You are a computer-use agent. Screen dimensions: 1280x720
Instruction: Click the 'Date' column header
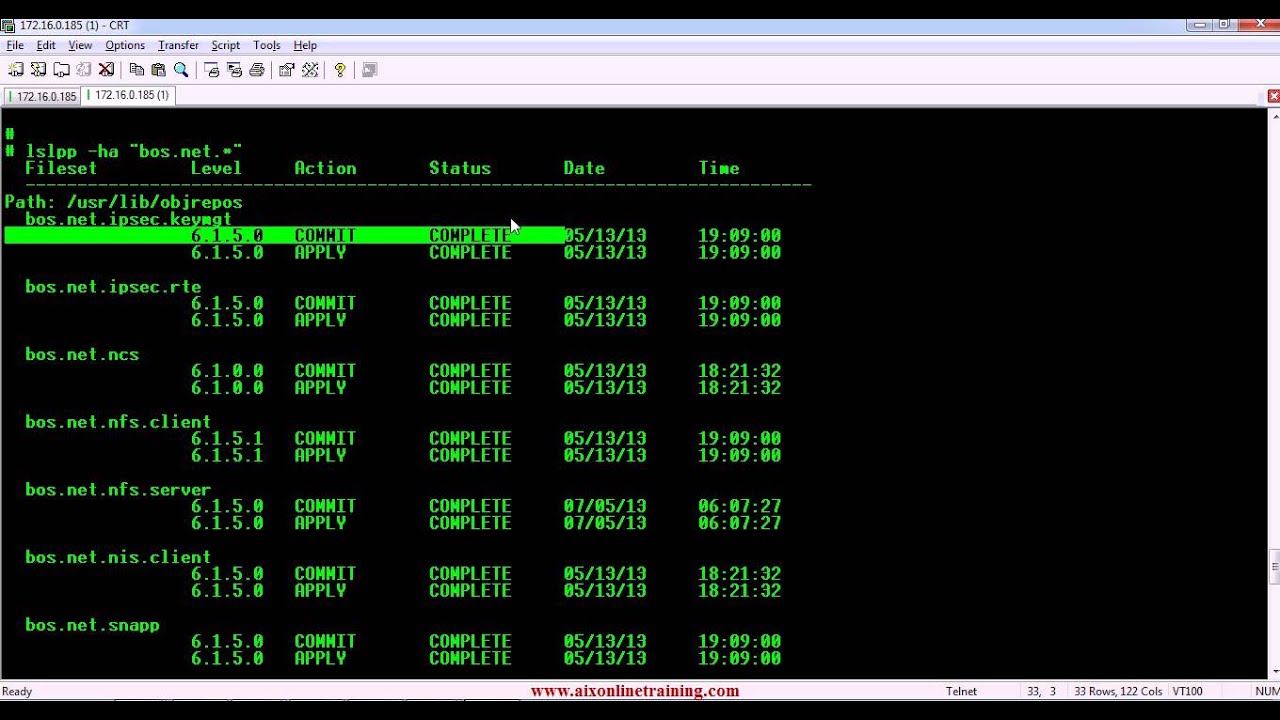(x=584, y=168)
